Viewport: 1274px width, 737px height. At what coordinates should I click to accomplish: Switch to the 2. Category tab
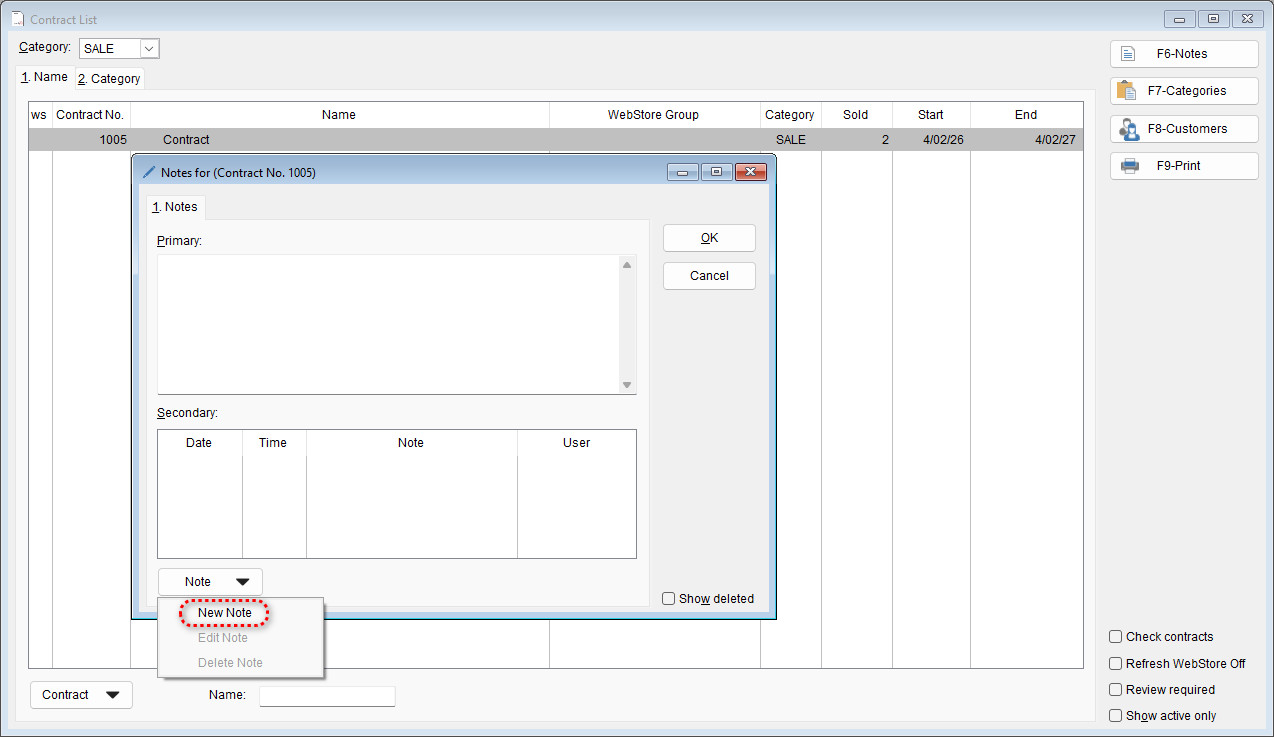point(110,79)
